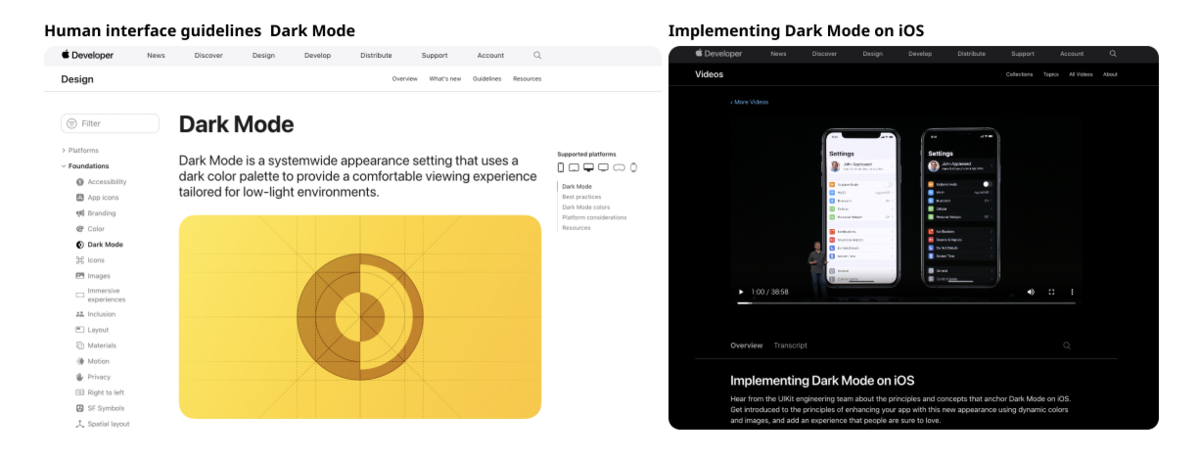Screen dimensions: 1200x459
Task: Open search icon in dark page navigation bar
Action: 1113,53
